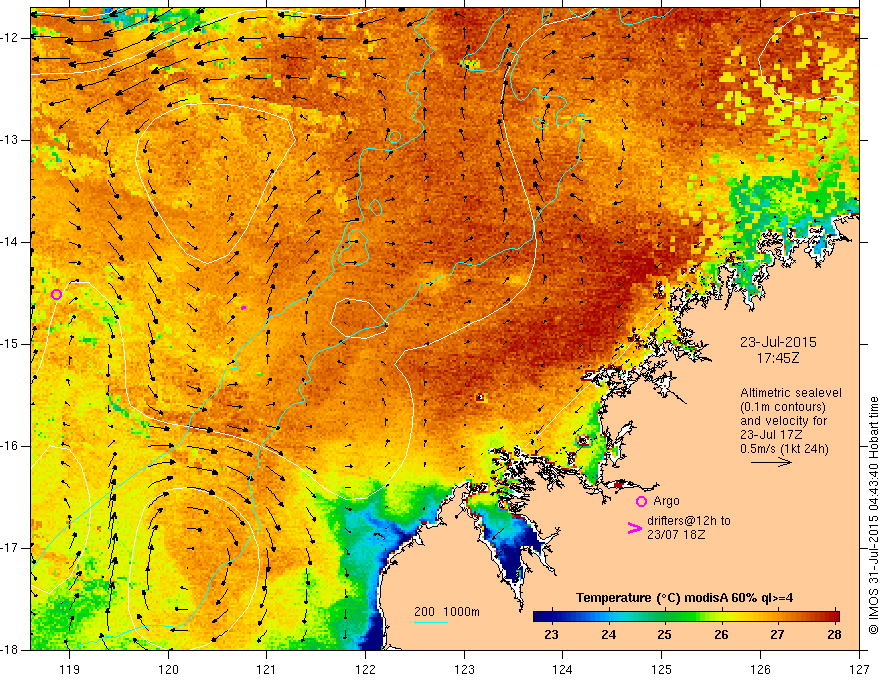
Task: Click the 0.5m/s velocity scale arrow
Action: coord(771,462)
